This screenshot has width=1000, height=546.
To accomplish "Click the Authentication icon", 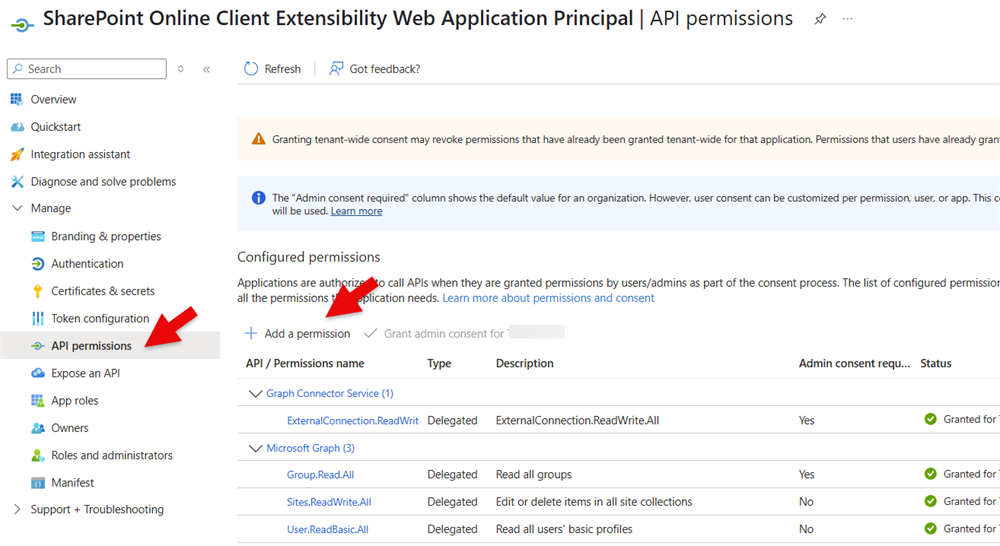I will pyautogui.click(x=38, y=264).
